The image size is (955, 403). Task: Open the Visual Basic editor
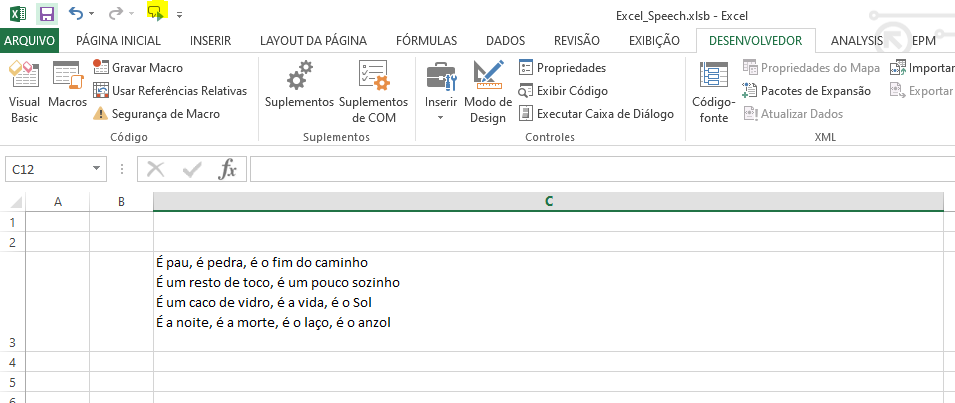23,90
